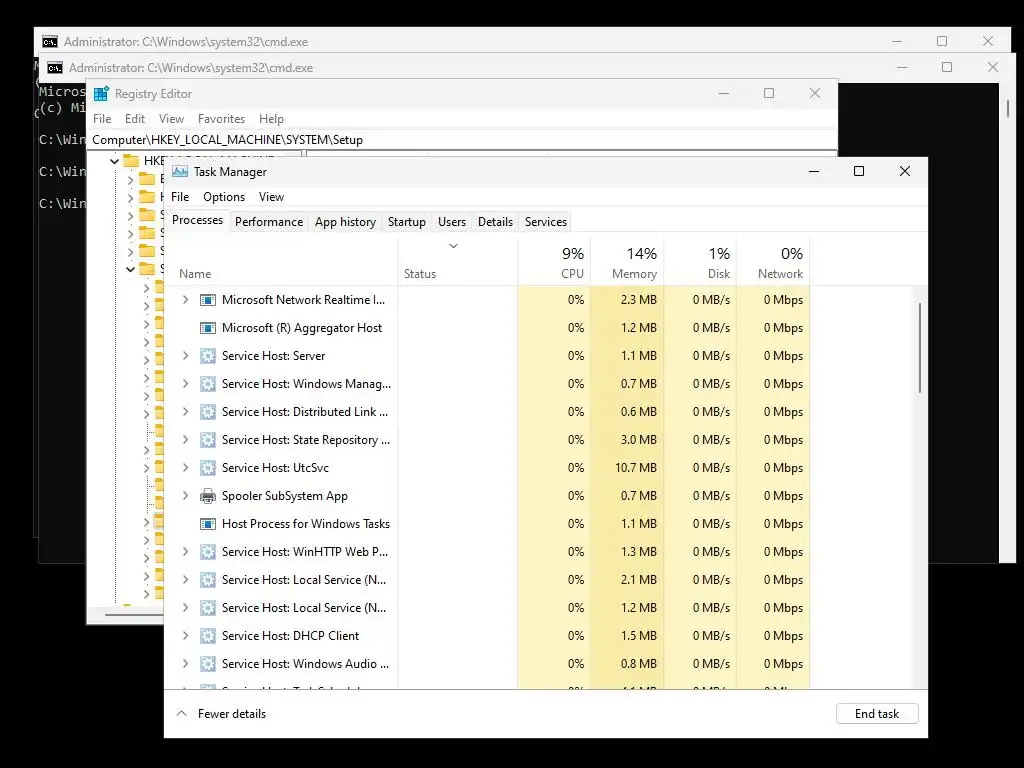Screen dimensions: 1024x768
Task: Click the Service Host: Windows Manag... gear icon
Action: coord(208,384)
